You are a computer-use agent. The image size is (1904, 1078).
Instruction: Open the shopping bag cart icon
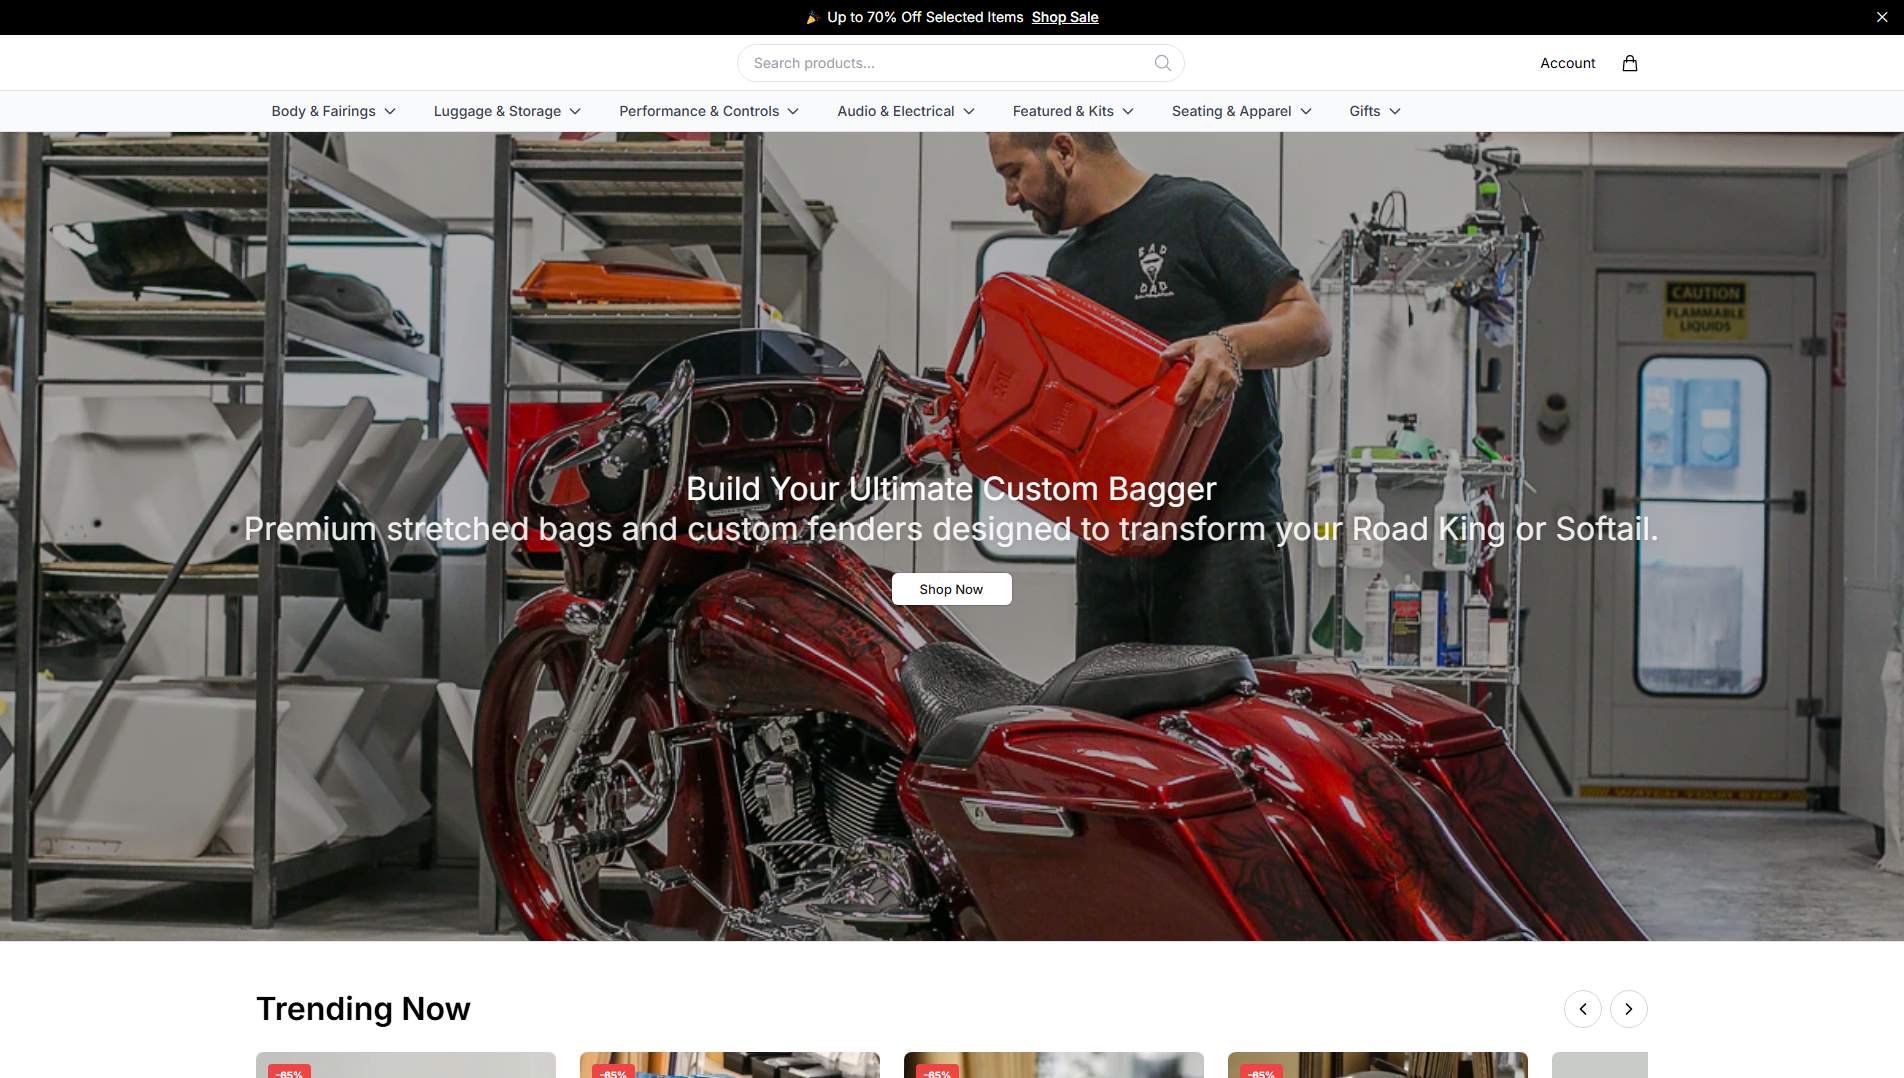[x=1629, y=63]
